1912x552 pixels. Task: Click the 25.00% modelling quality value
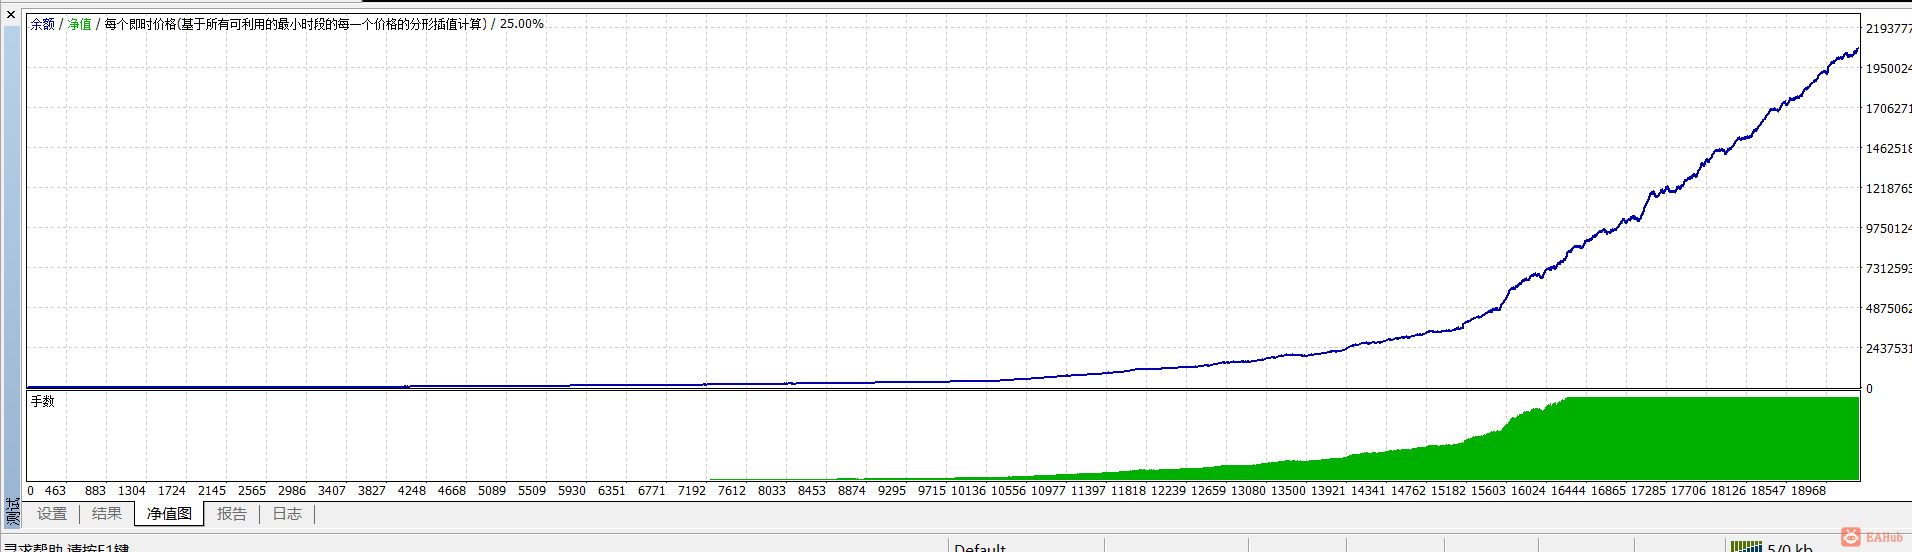[x=522, y=24]
